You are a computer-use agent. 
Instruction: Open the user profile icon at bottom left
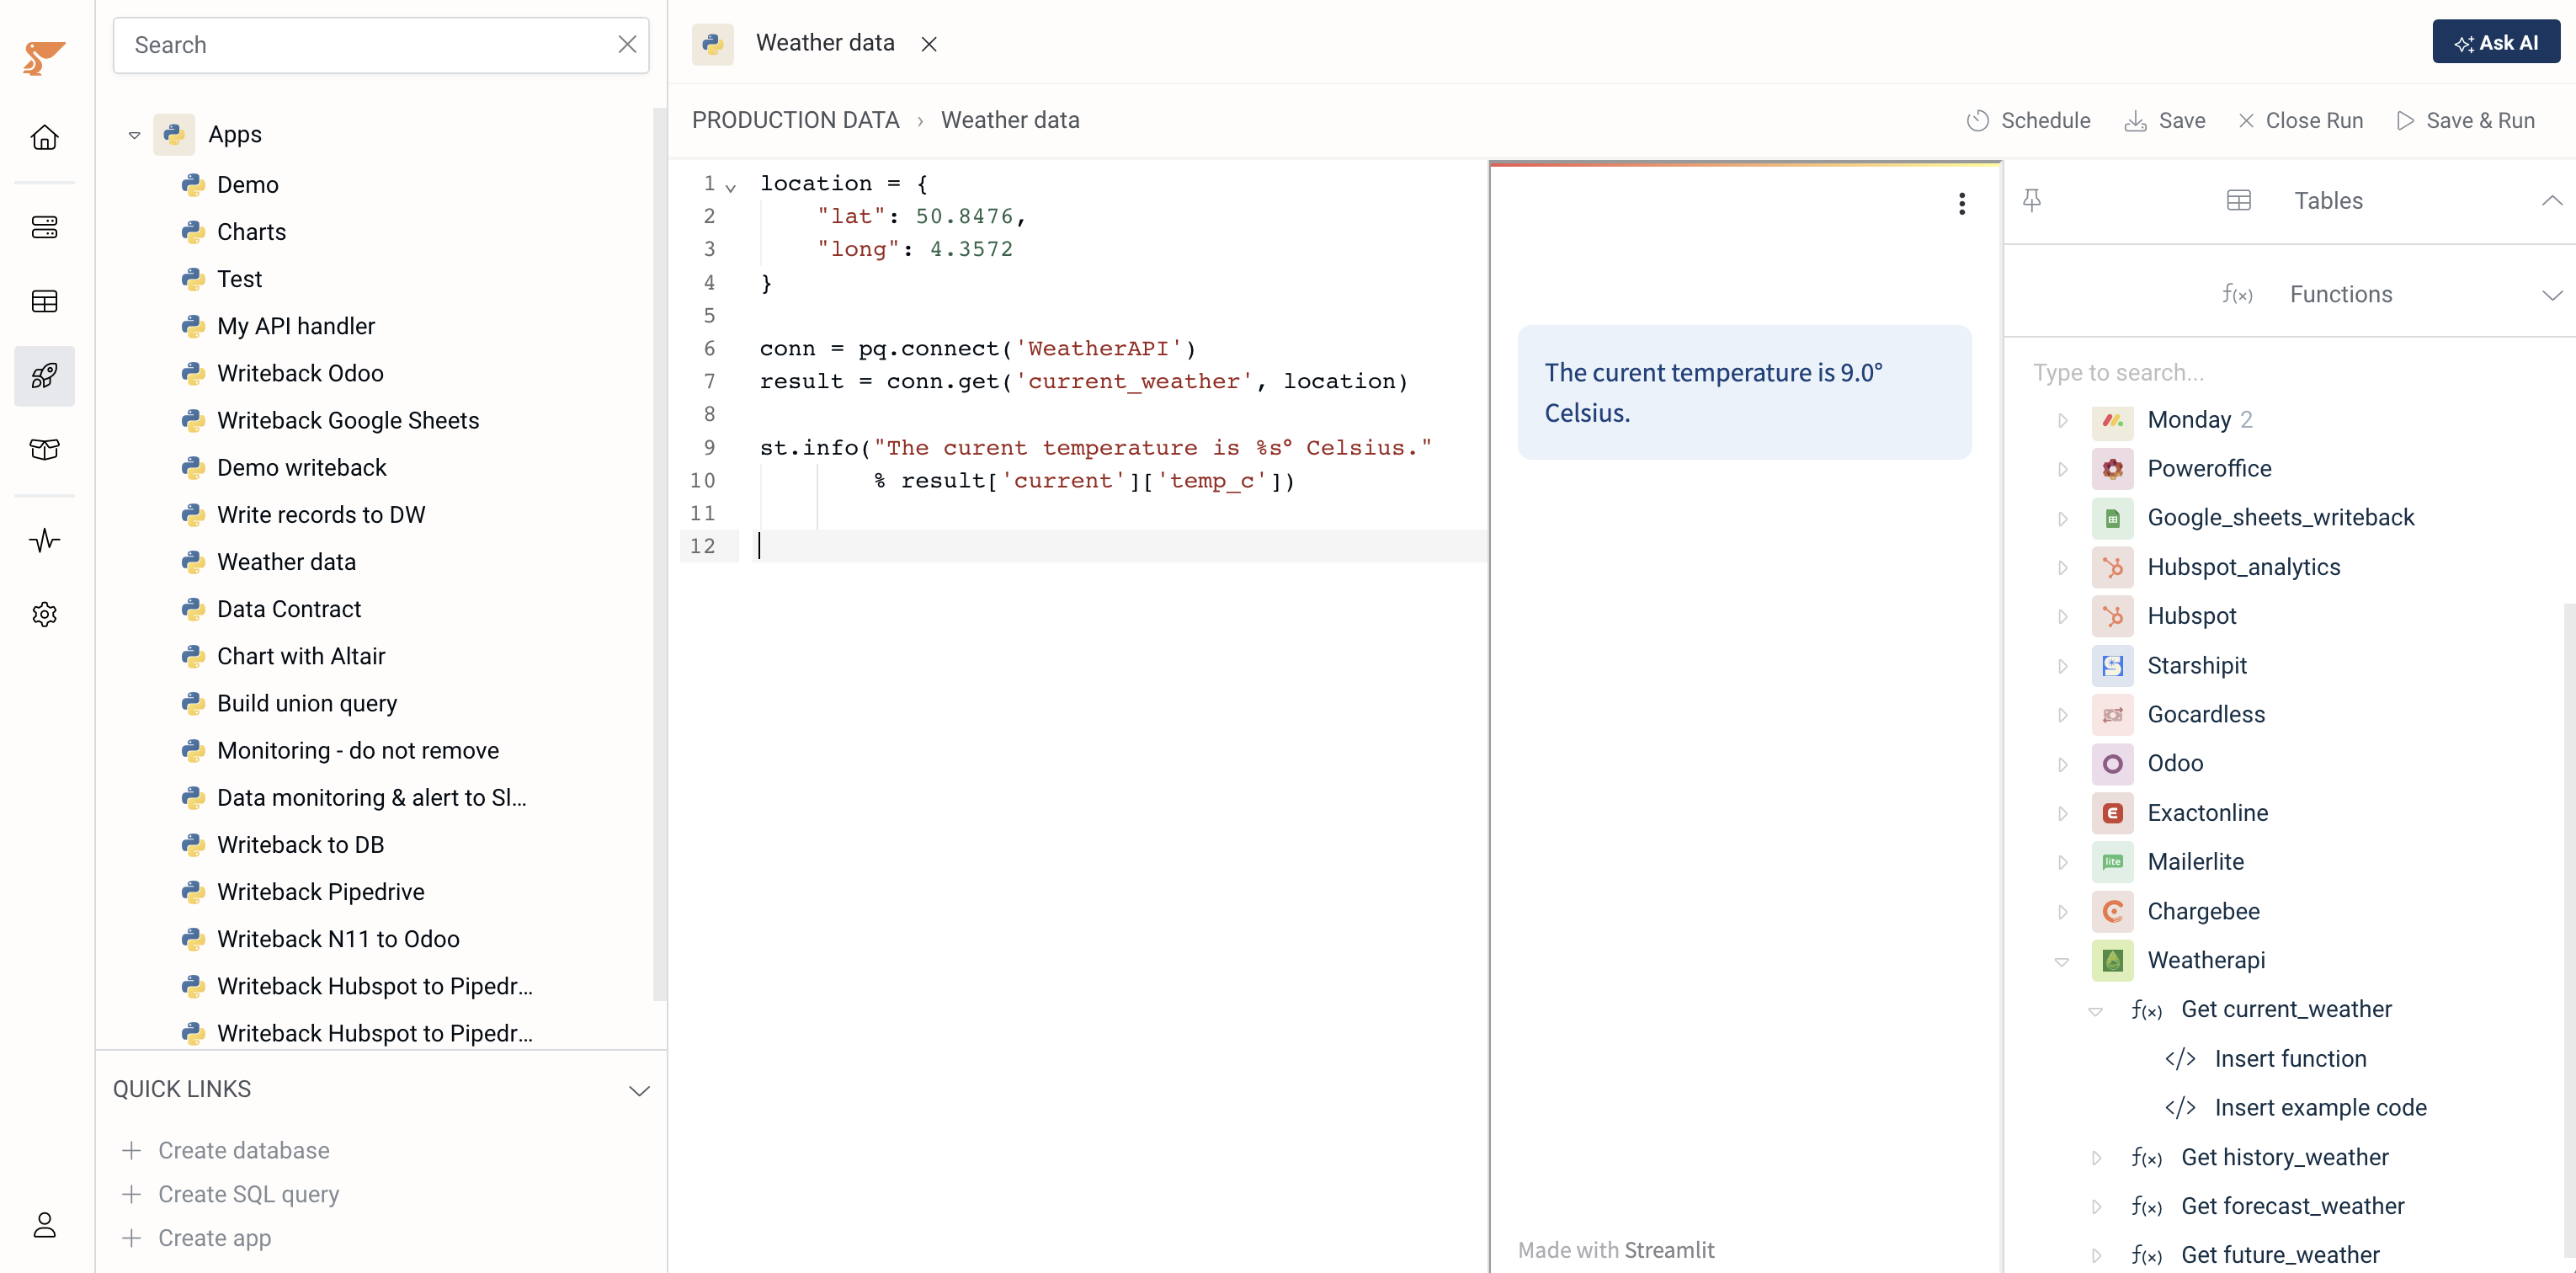point(44,1224)
